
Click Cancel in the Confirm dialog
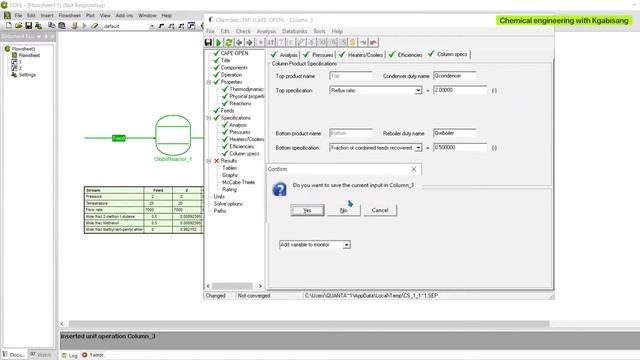[x=380, y=210]
